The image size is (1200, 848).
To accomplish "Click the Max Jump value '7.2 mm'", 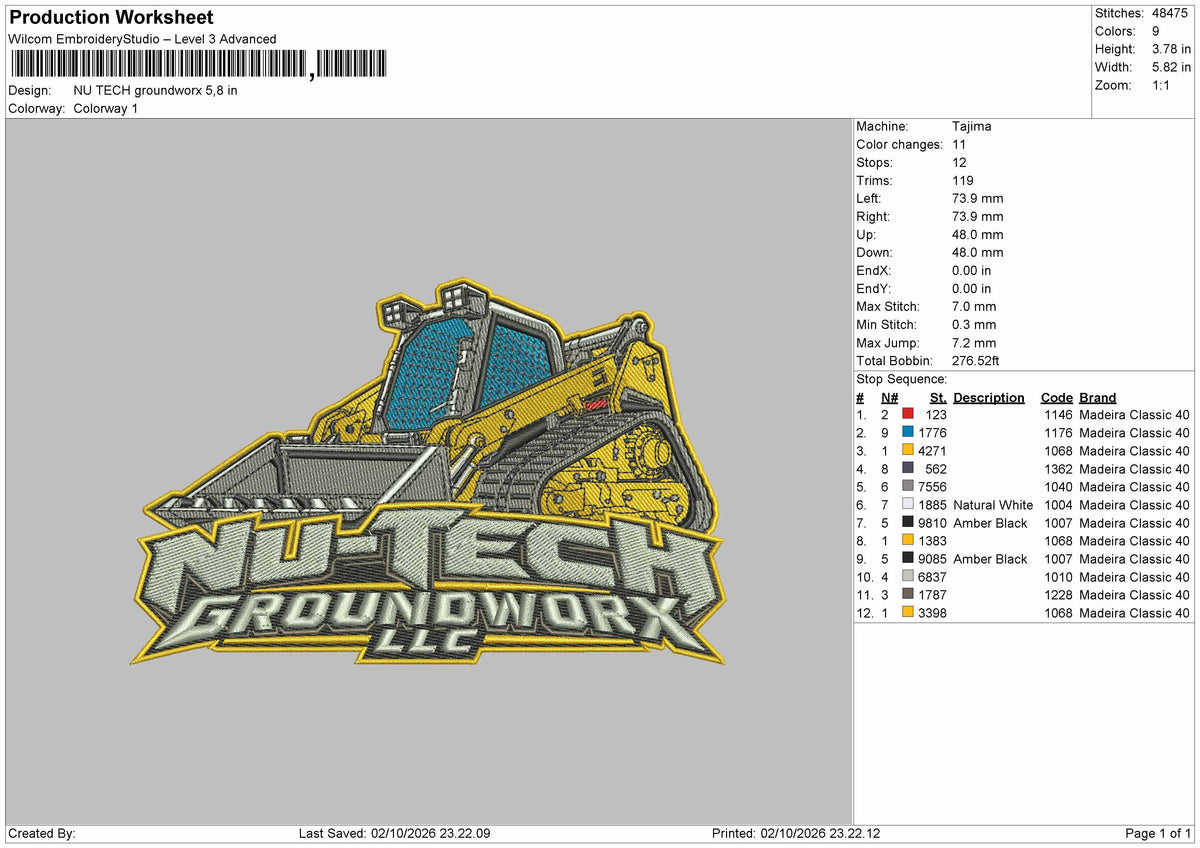I will [x=975, y=342].
